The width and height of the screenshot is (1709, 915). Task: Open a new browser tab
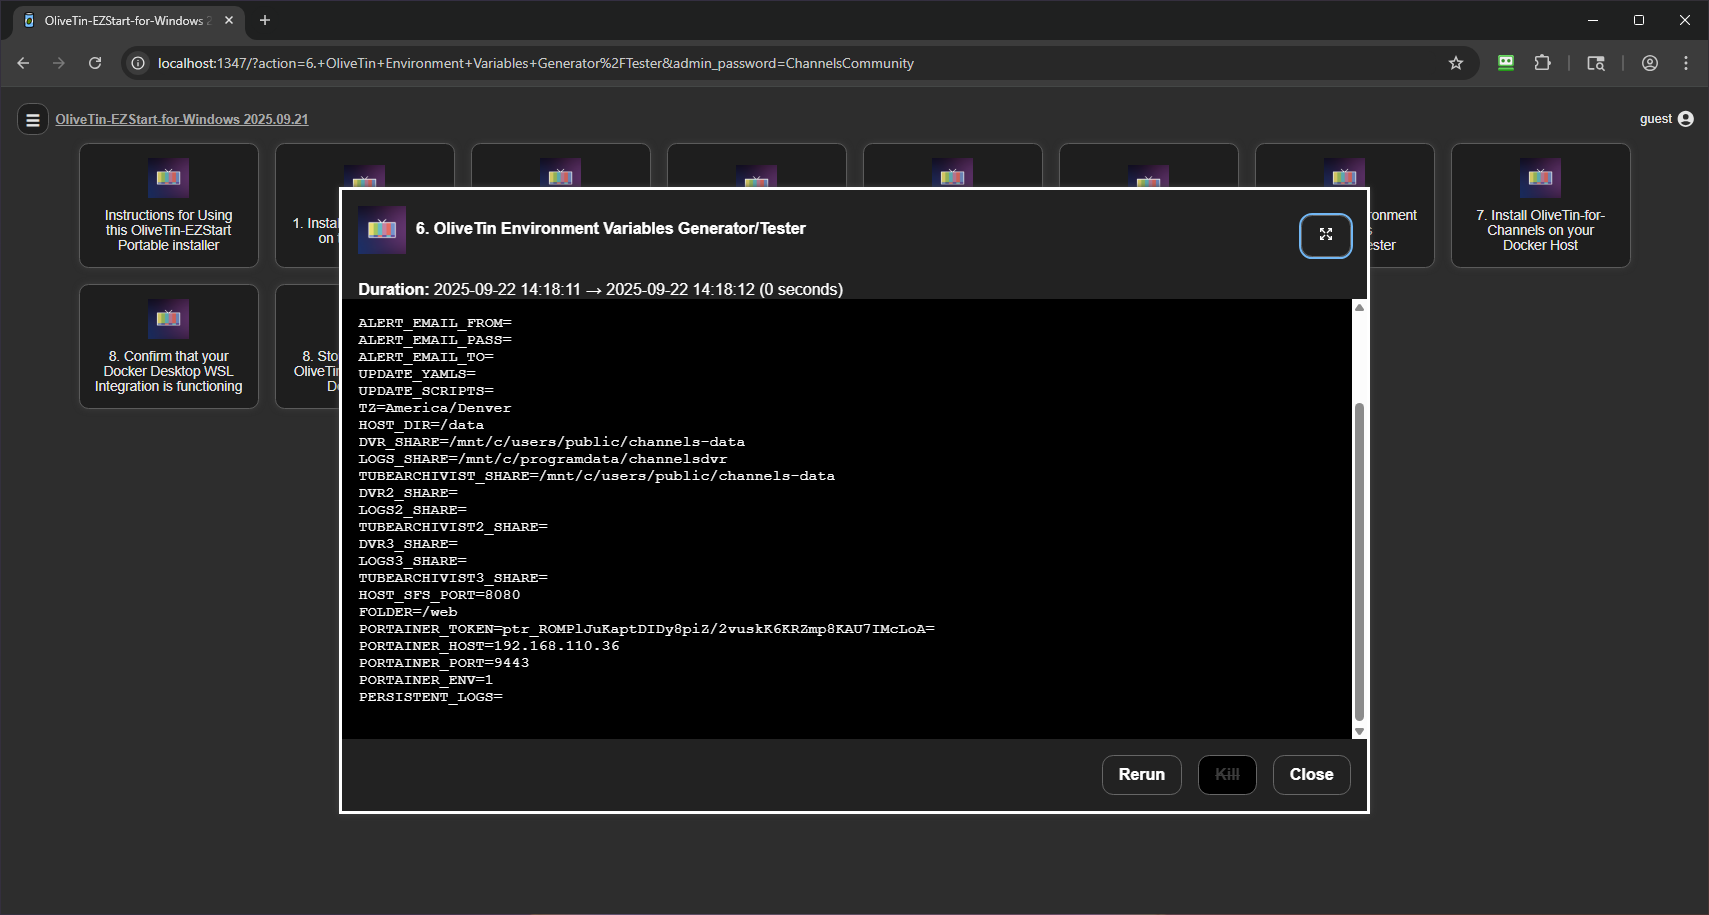(x=265, y=20)
